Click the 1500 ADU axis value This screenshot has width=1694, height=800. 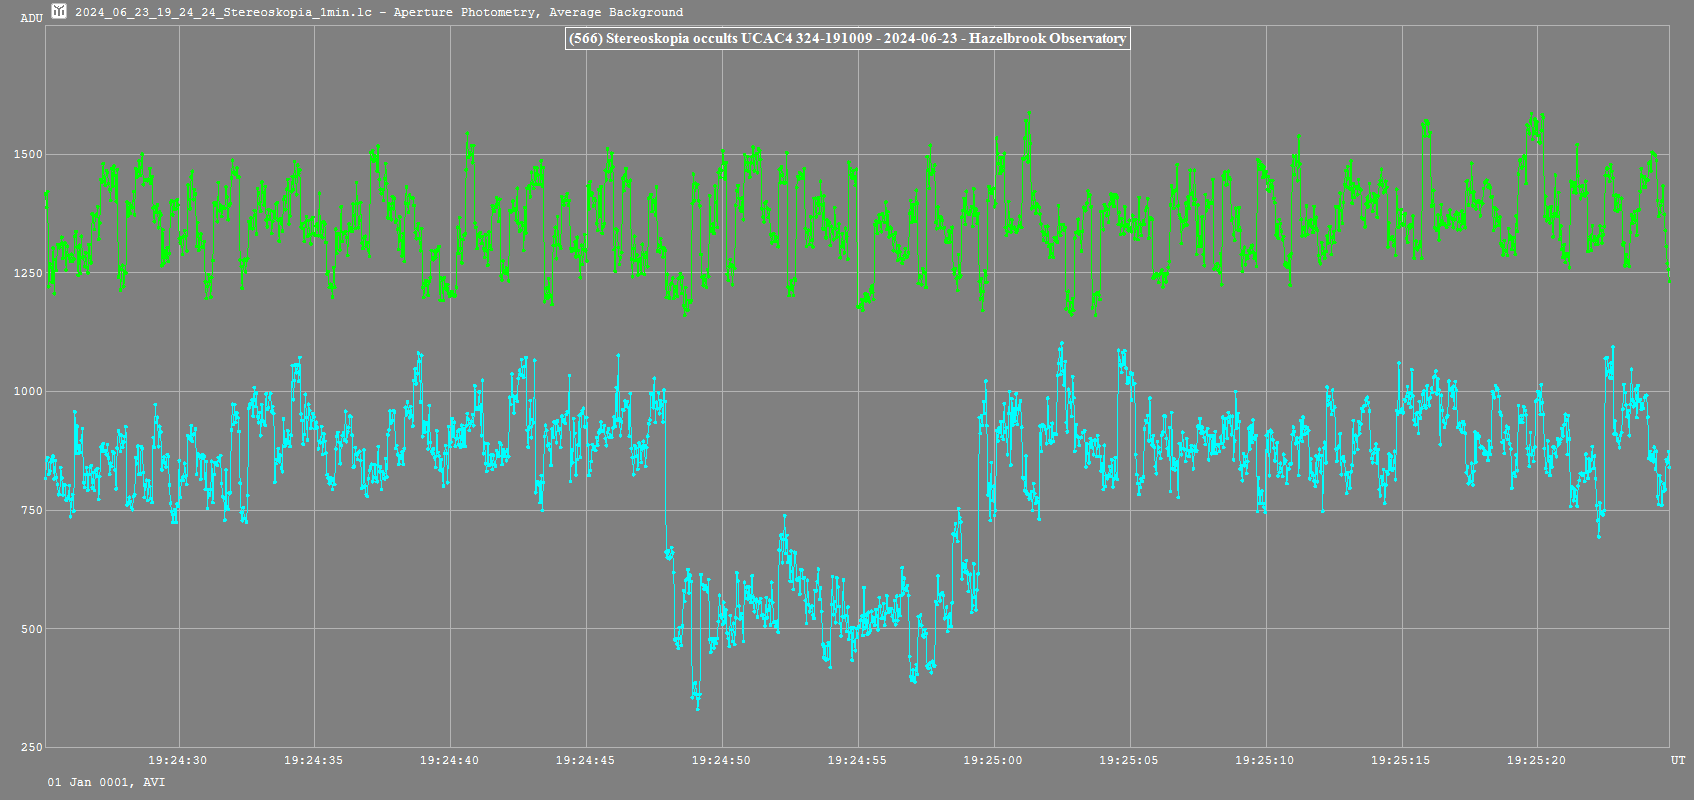[x=28, y=154]
